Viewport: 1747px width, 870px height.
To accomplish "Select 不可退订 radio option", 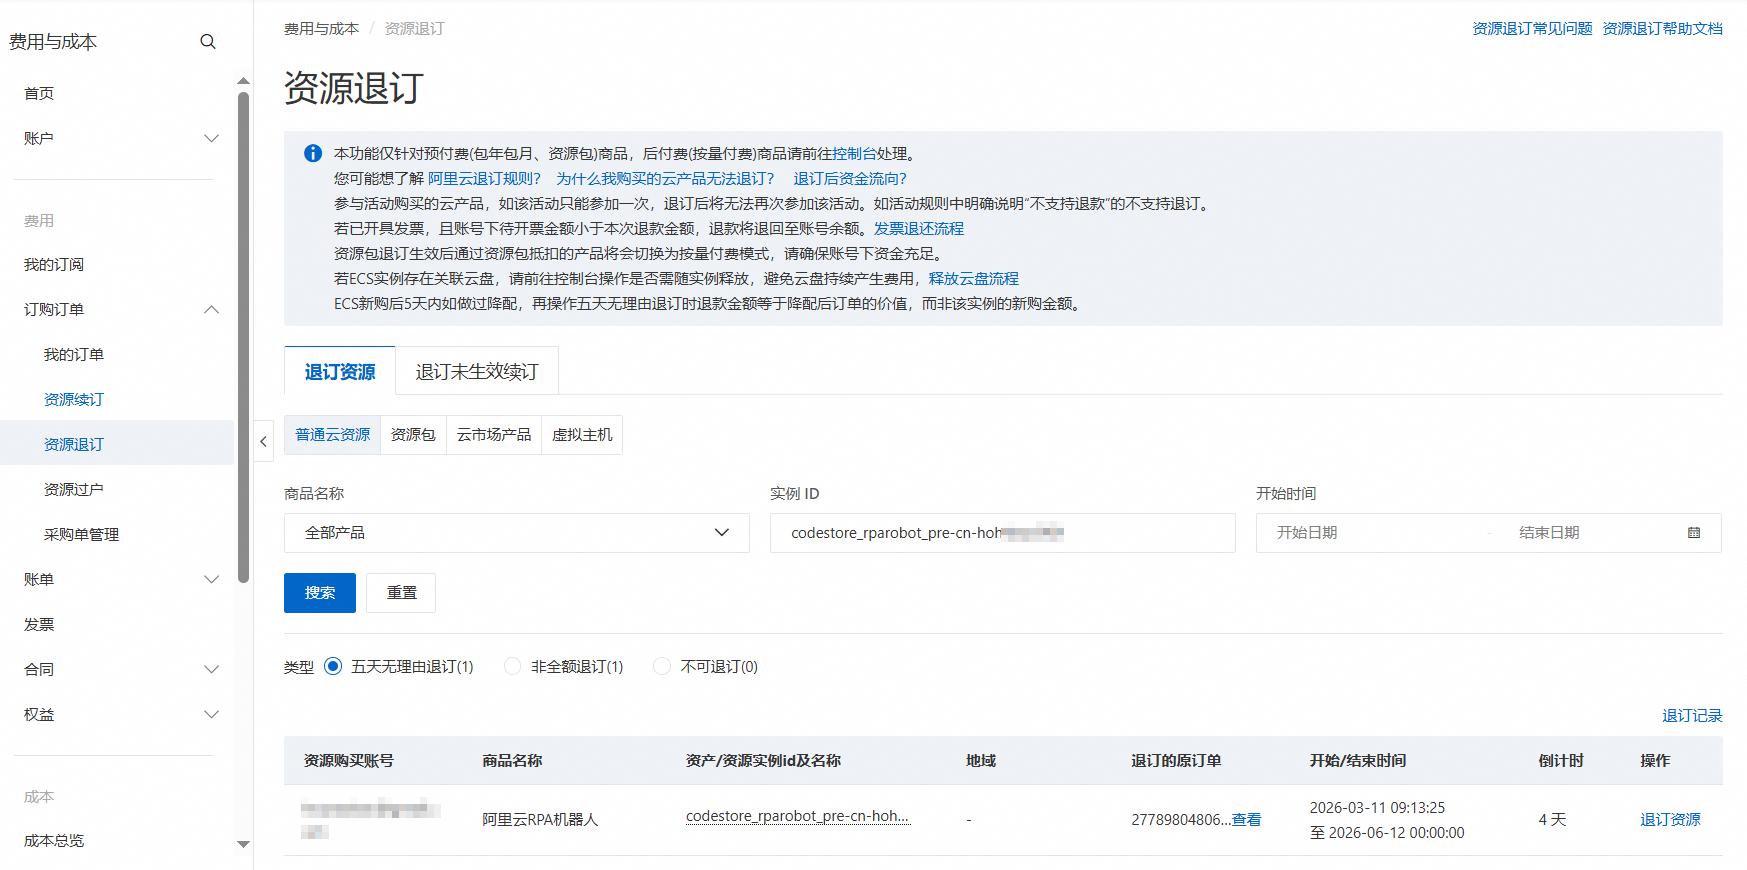I will click(x=662, y=666).
